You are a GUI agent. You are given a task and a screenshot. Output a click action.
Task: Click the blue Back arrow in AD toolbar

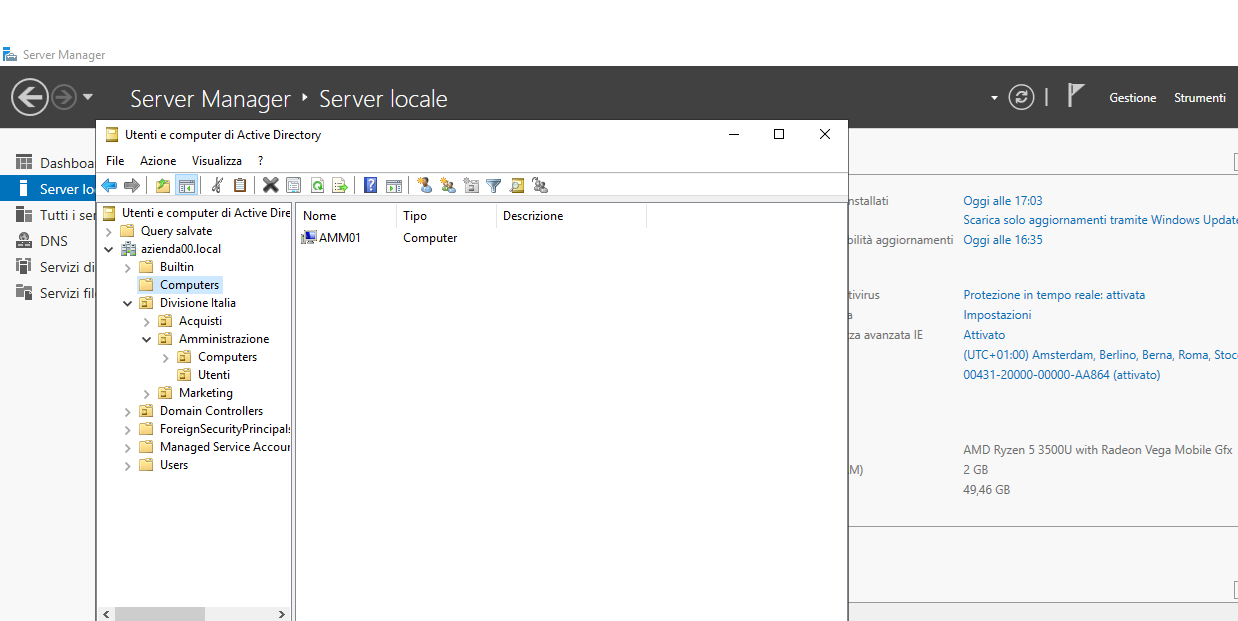[x=109, y=185]
